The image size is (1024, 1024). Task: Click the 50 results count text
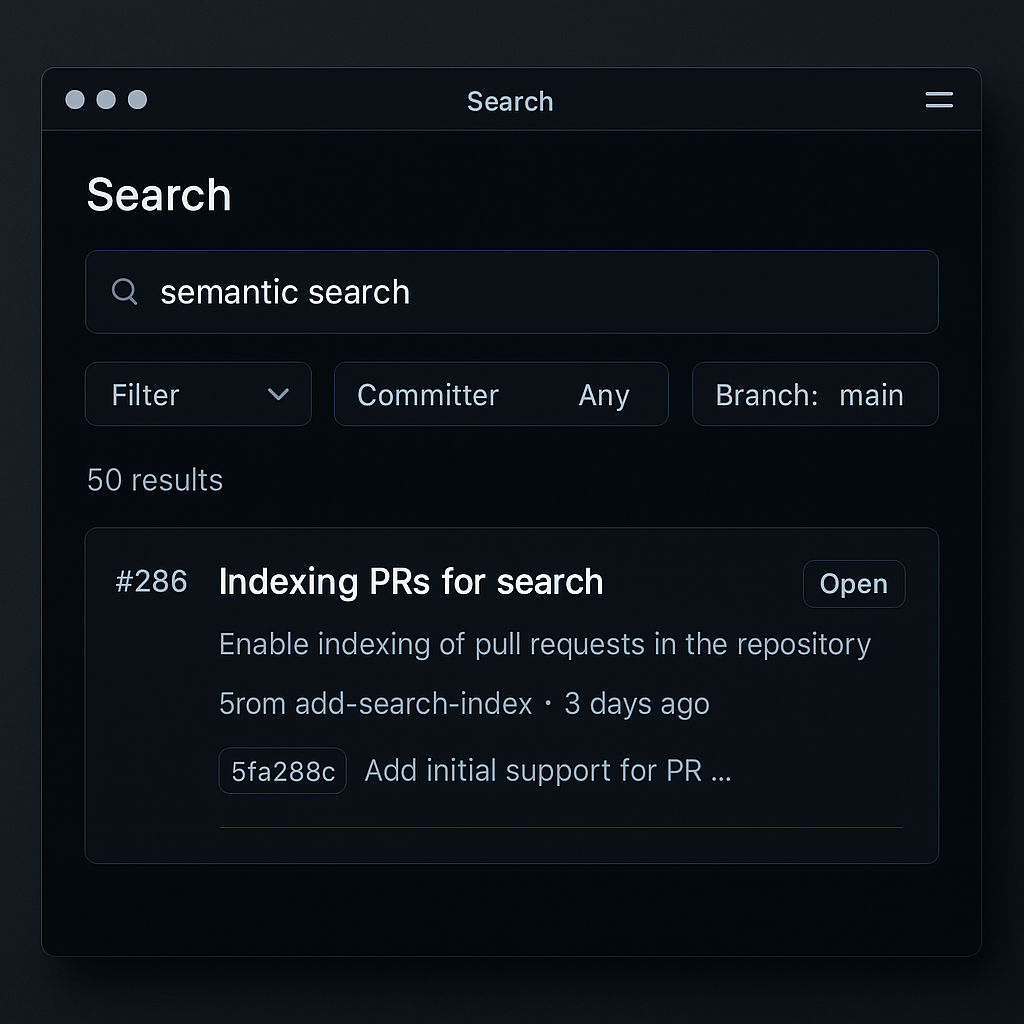pos(154,480)
